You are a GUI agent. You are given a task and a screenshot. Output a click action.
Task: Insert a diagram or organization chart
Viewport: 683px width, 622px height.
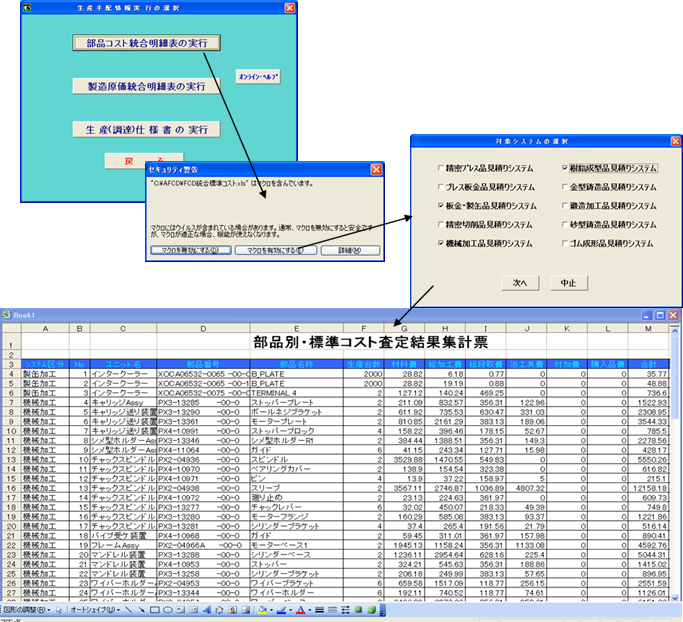click(x=219, y=610)
